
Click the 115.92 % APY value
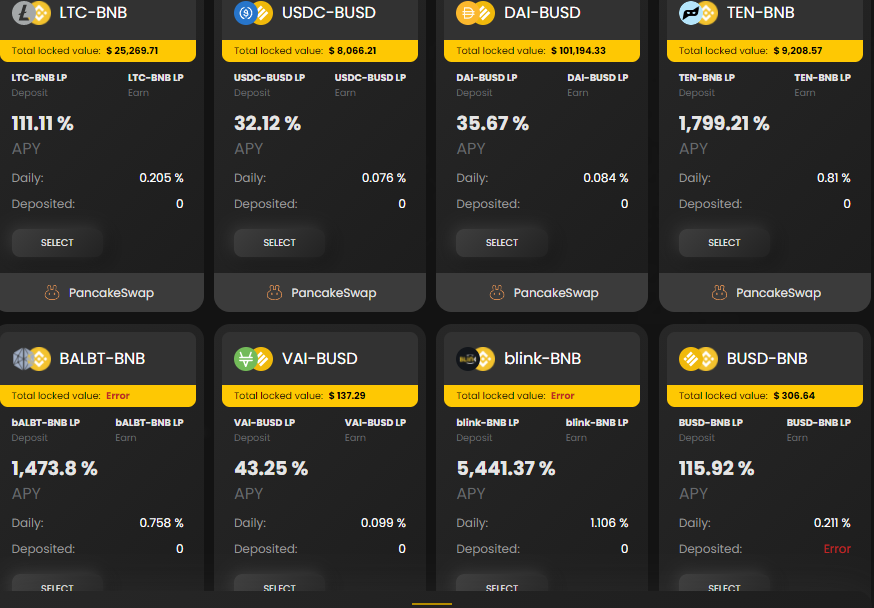pyautogui.click(x=716, y=468)
